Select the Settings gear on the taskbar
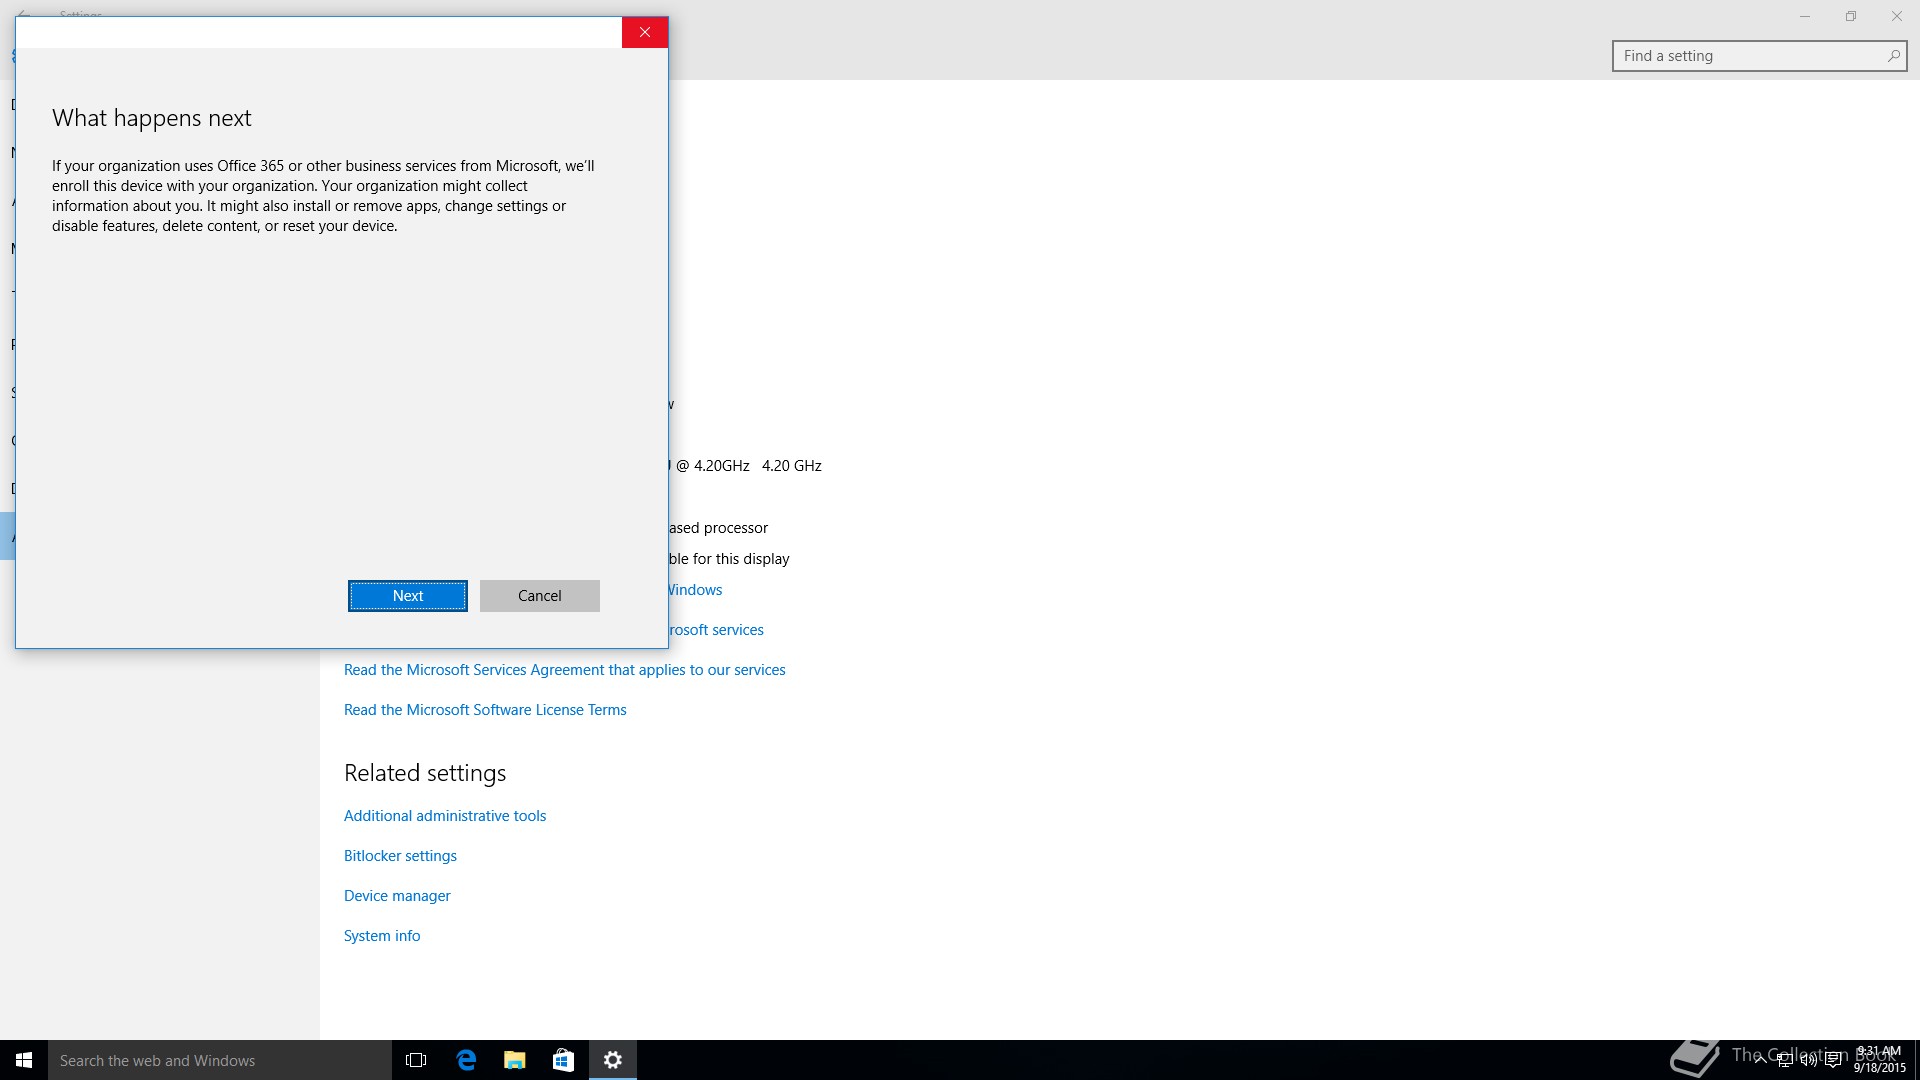The width and height of the screenshot is (1920, 1080). point(613,1060)
